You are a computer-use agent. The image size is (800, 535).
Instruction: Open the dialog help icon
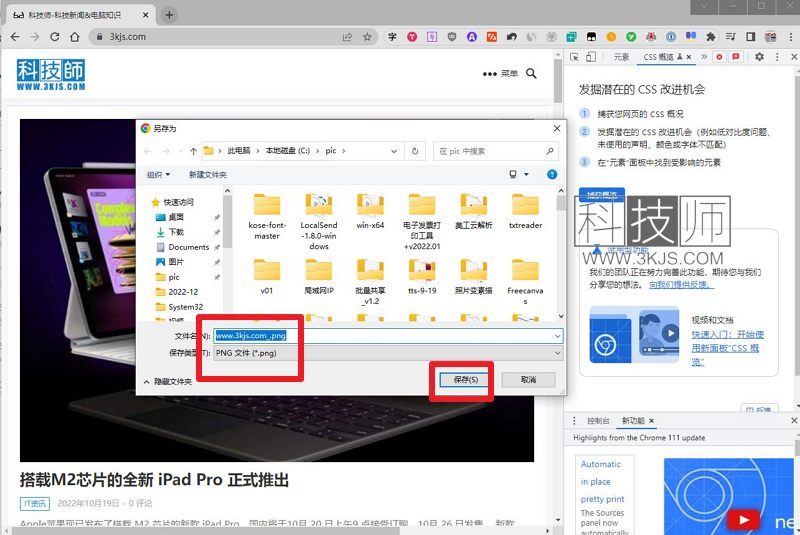click(552, 174)
